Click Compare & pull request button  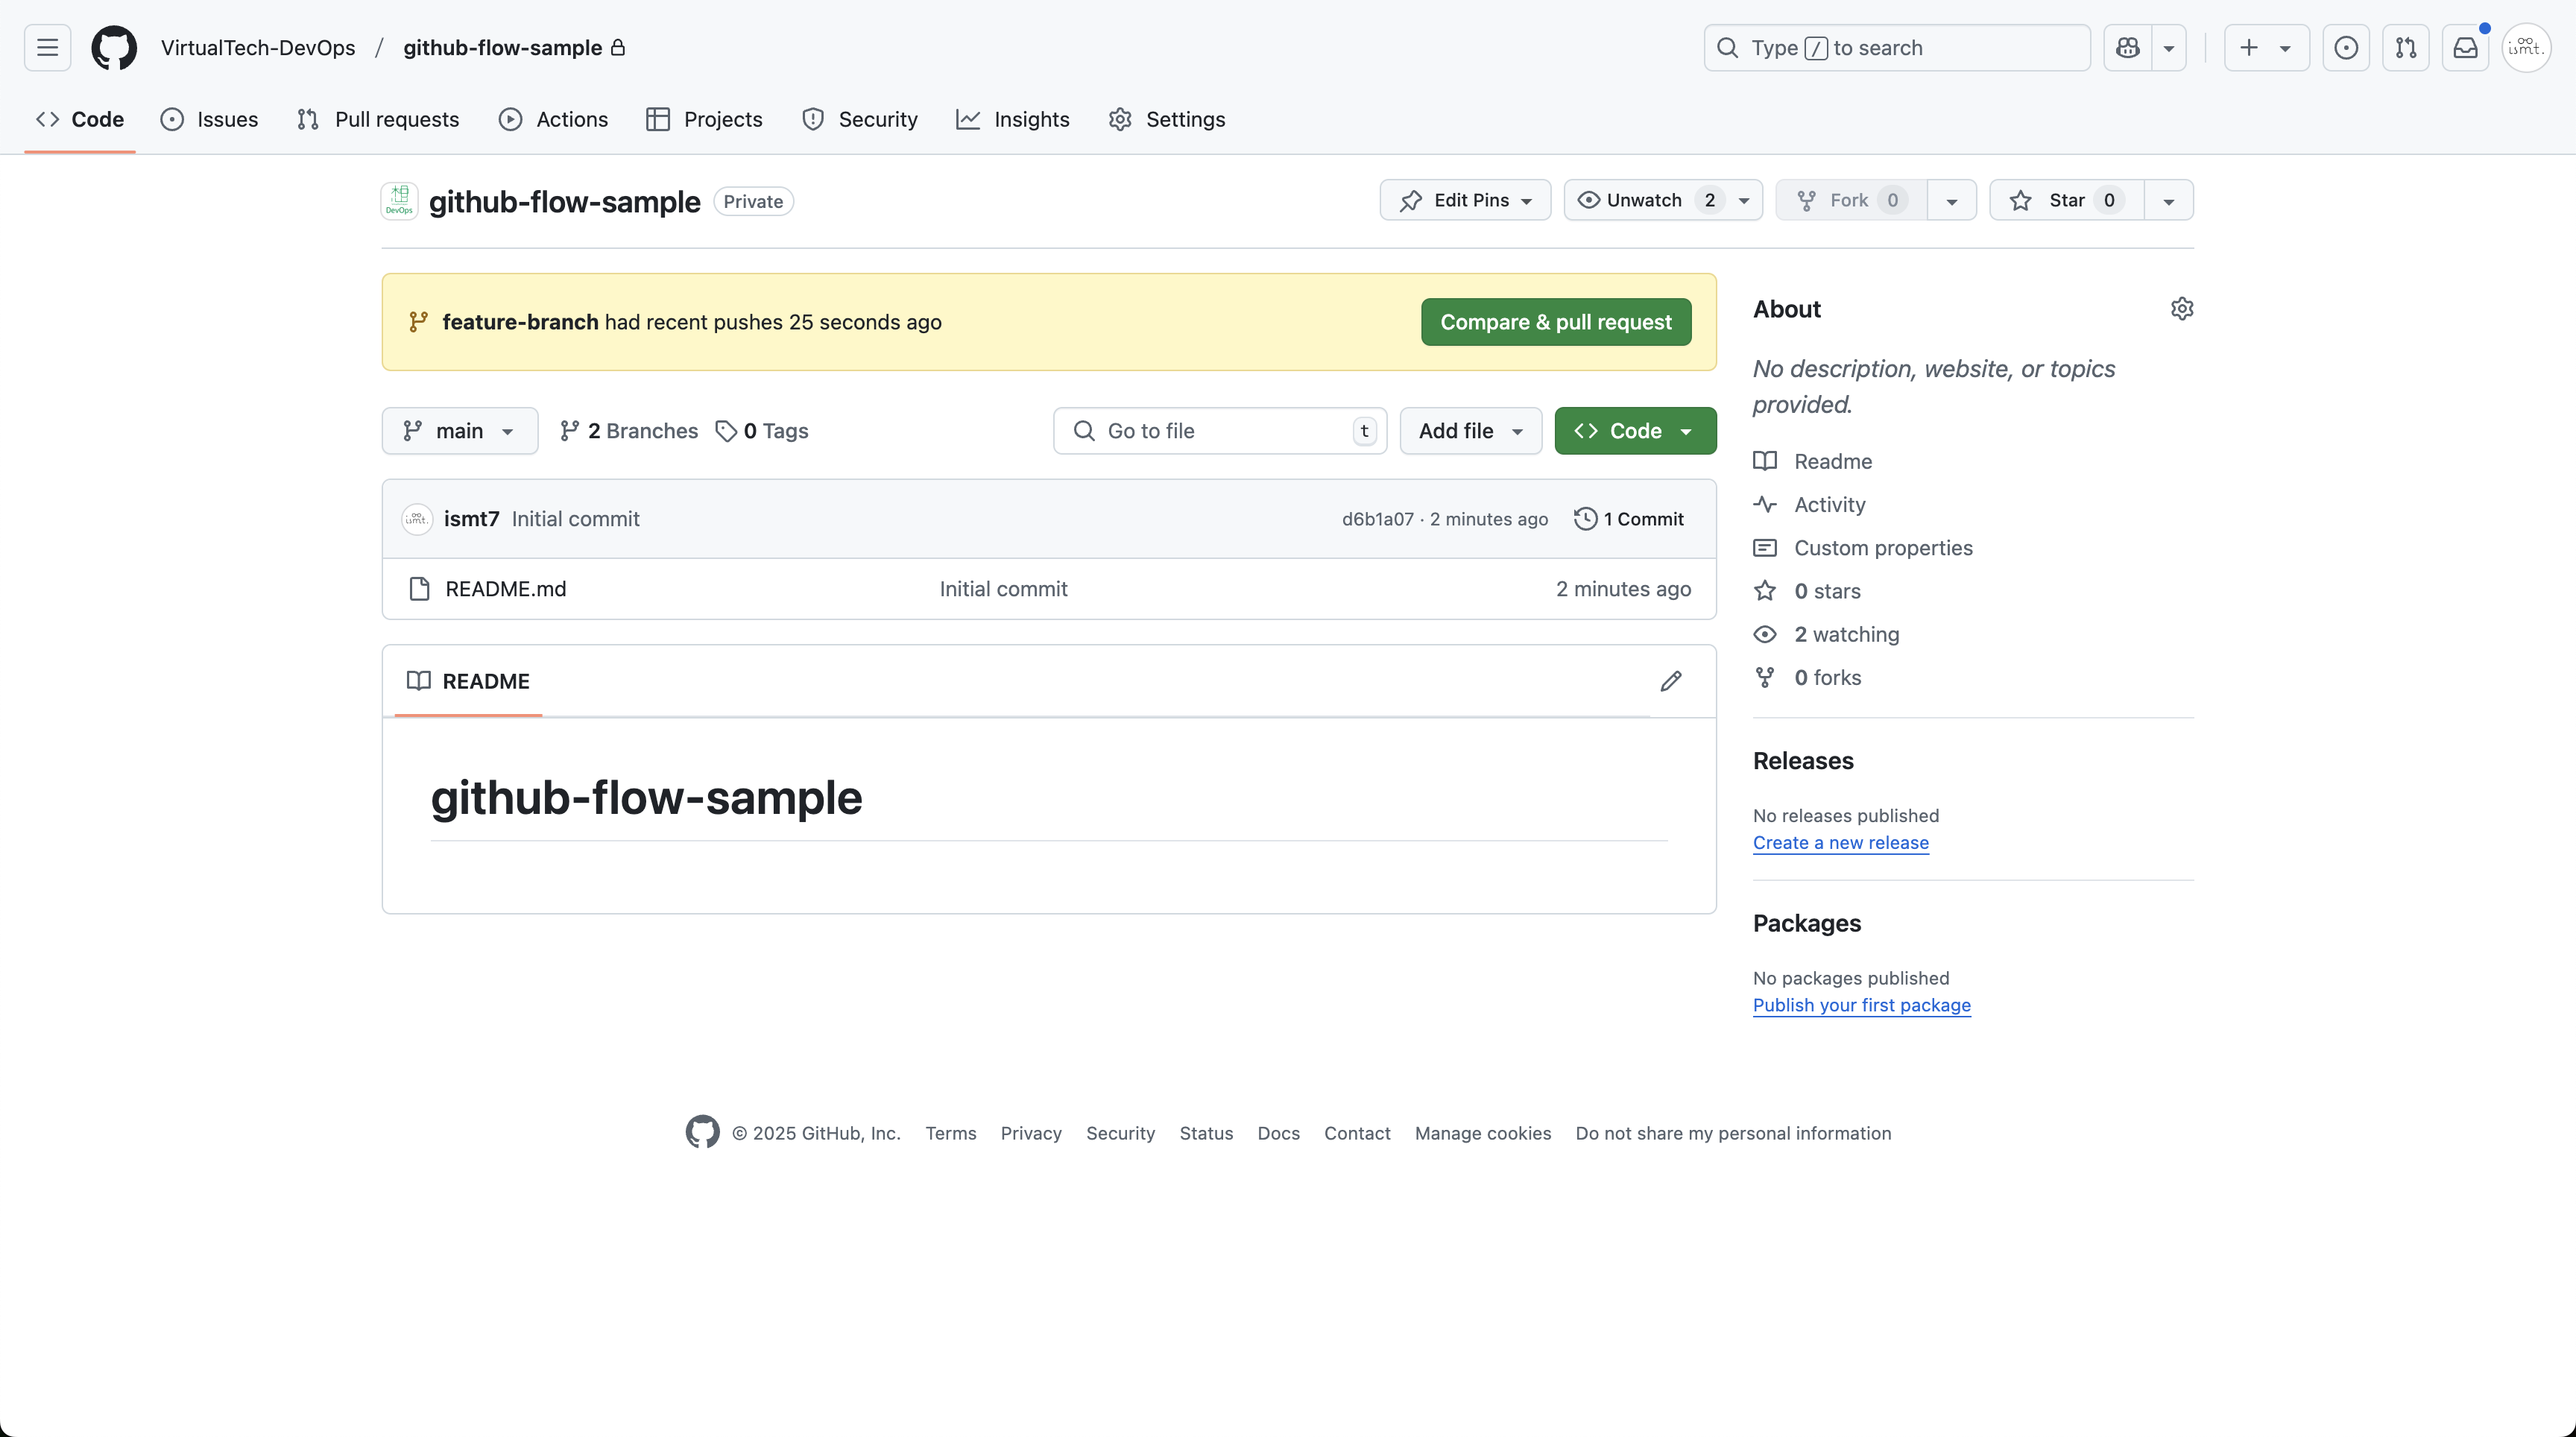(x=1556, y=322)
